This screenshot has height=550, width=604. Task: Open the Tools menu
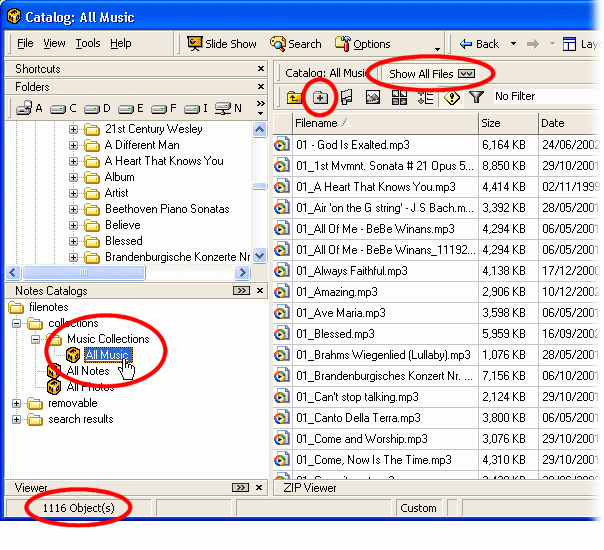tap(88, 44)
